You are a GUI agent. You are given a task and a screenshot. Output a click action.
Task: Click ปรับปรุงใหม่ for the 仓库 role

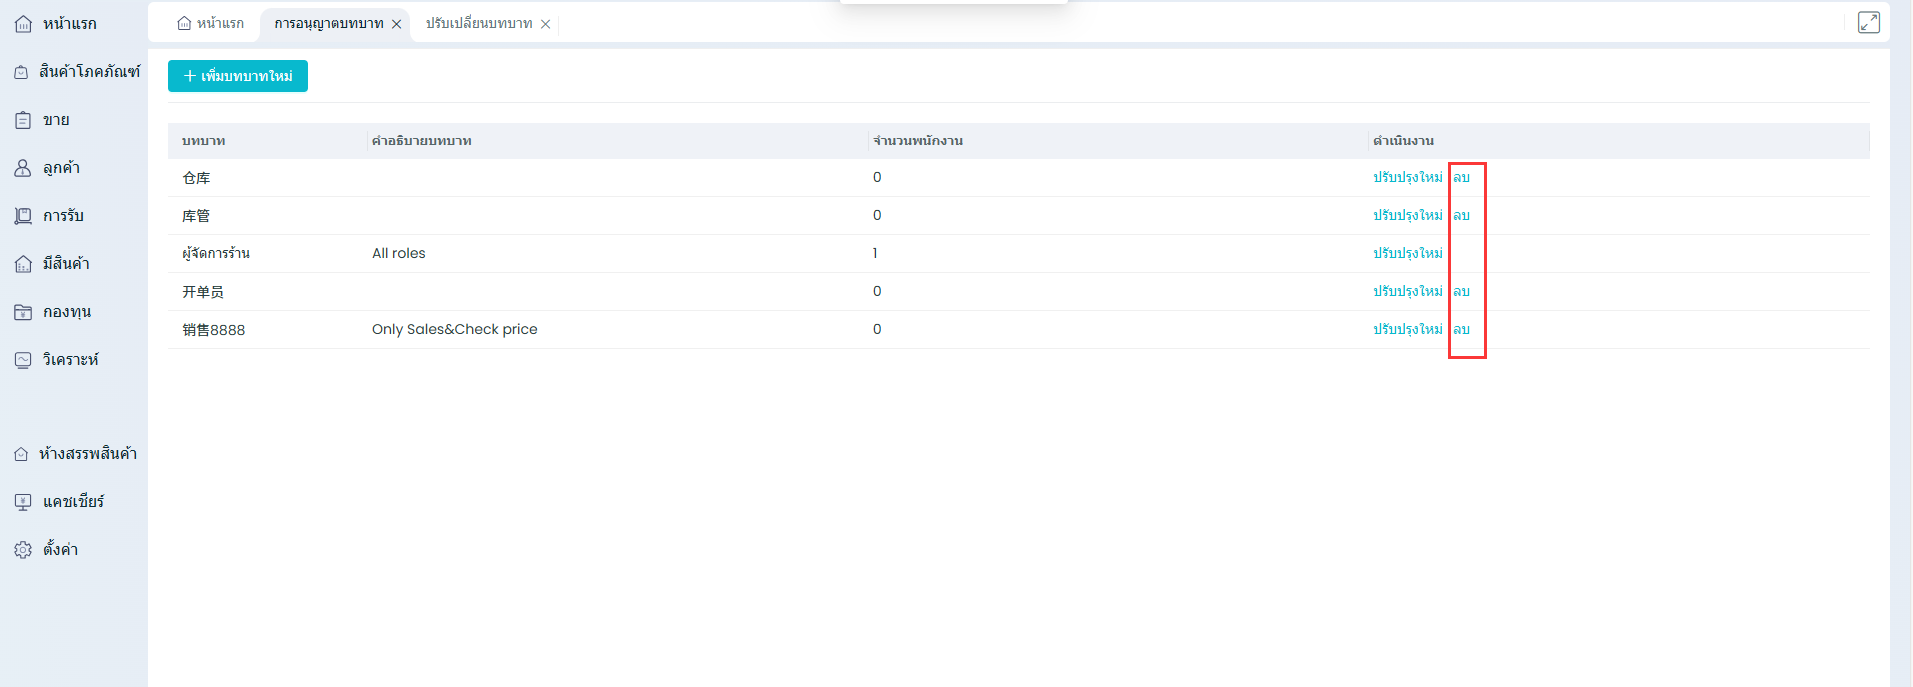tap(1407, 178)
